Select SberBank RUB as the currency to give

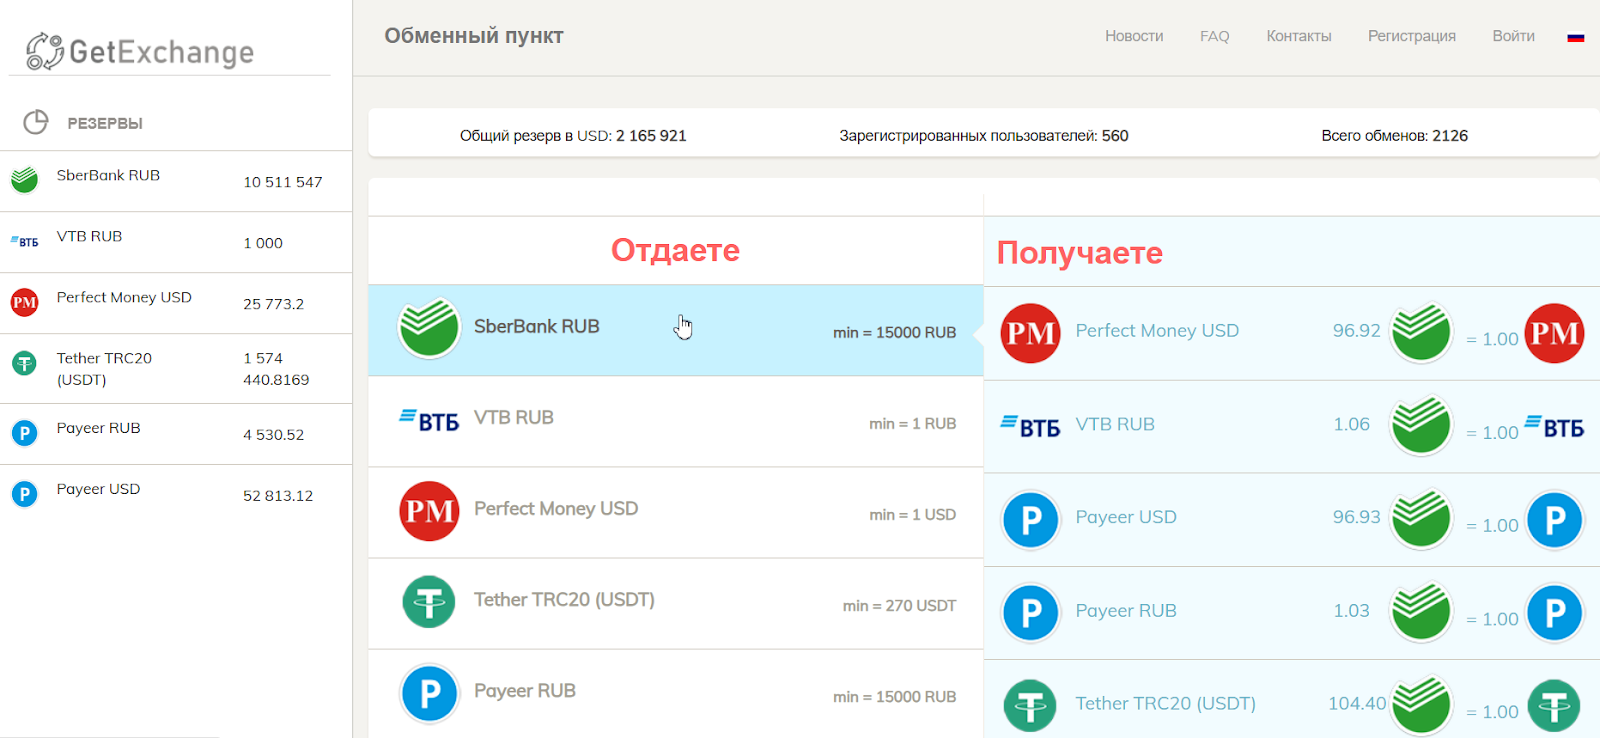676,330
